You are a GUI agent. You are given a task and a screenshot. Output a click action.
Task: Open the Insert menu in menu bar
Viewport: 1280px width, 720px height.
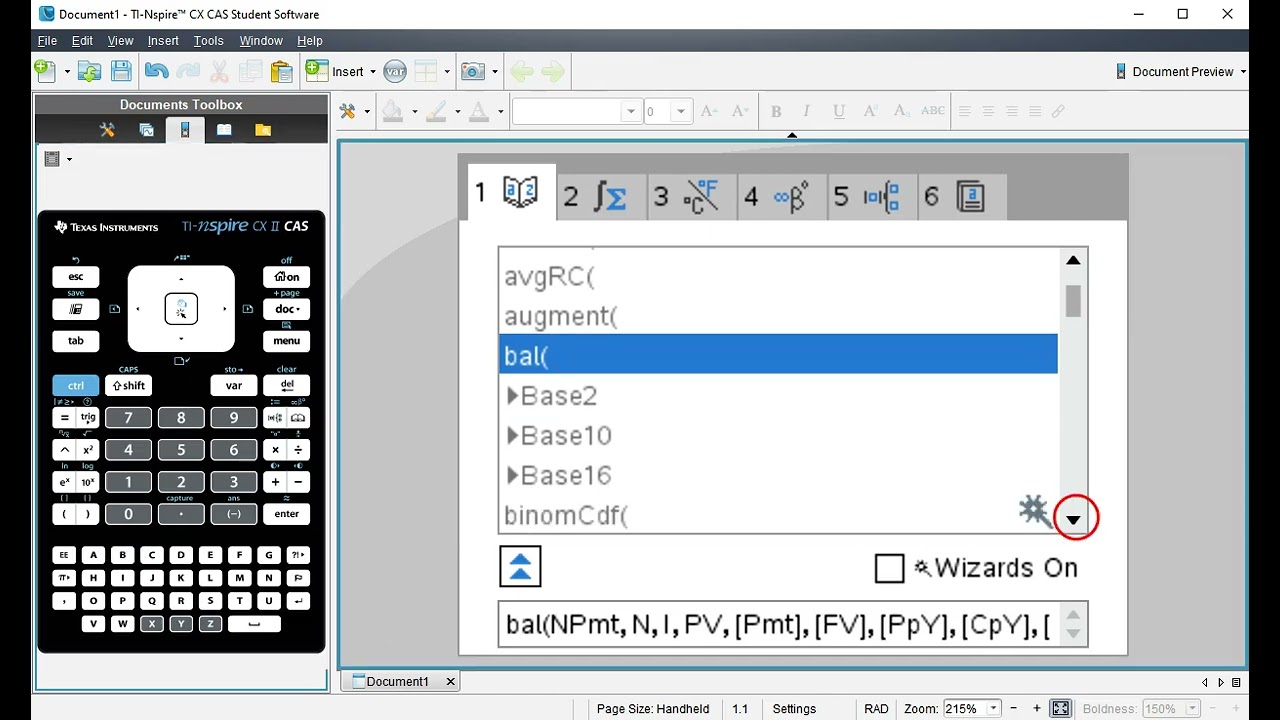point(163,41)
